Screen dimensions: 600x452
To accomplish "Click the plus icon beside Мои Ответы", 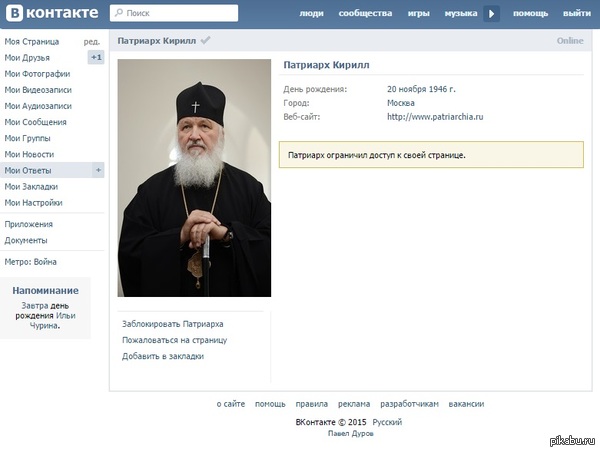I will pyautogui.click(x=97, y=170).
